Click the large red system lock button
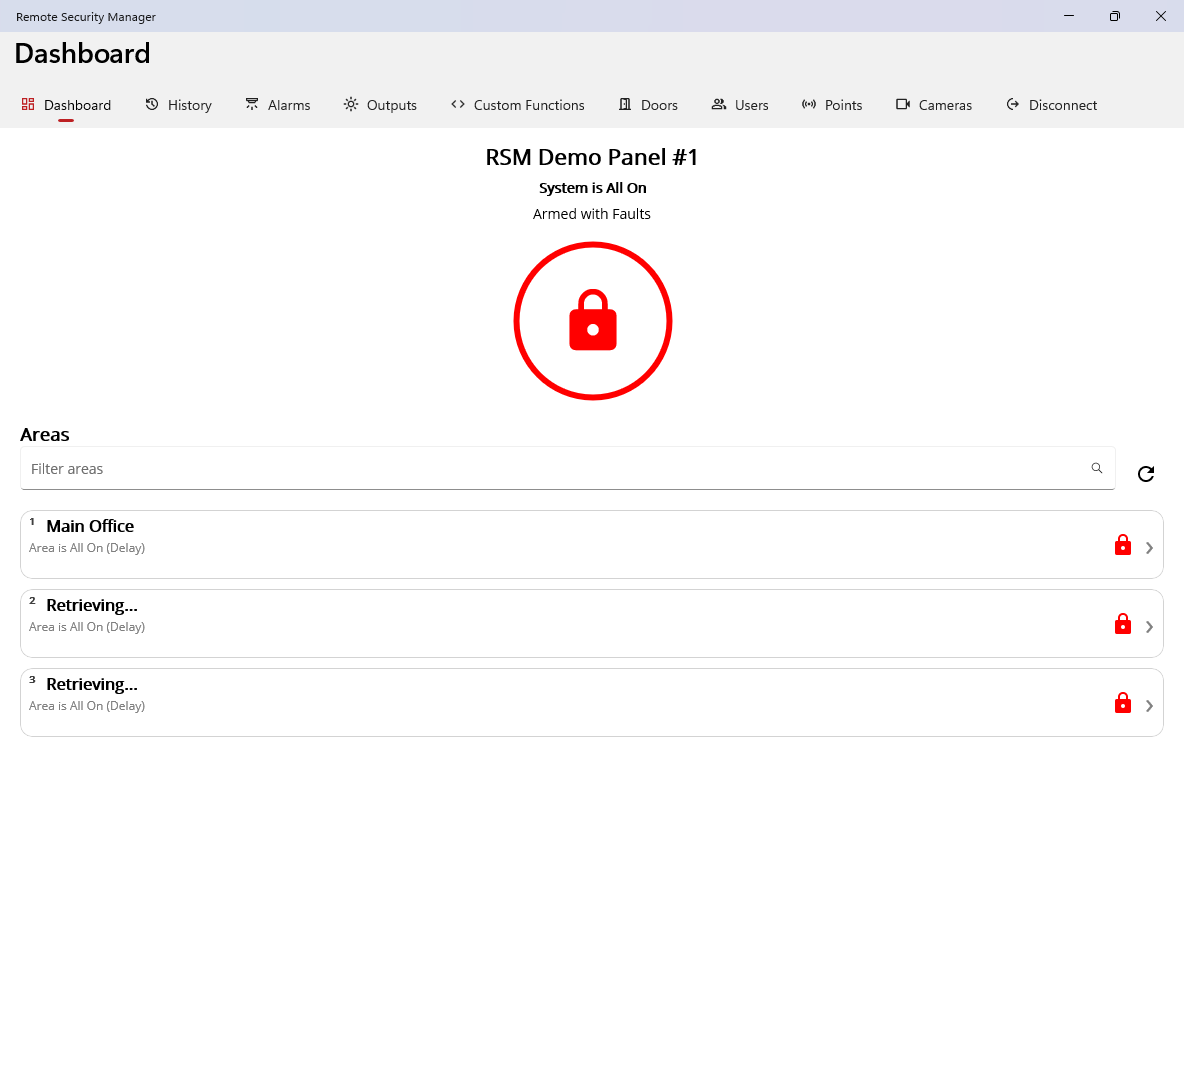Screen dimensions: 1184x1080 (x=593, y=321)
